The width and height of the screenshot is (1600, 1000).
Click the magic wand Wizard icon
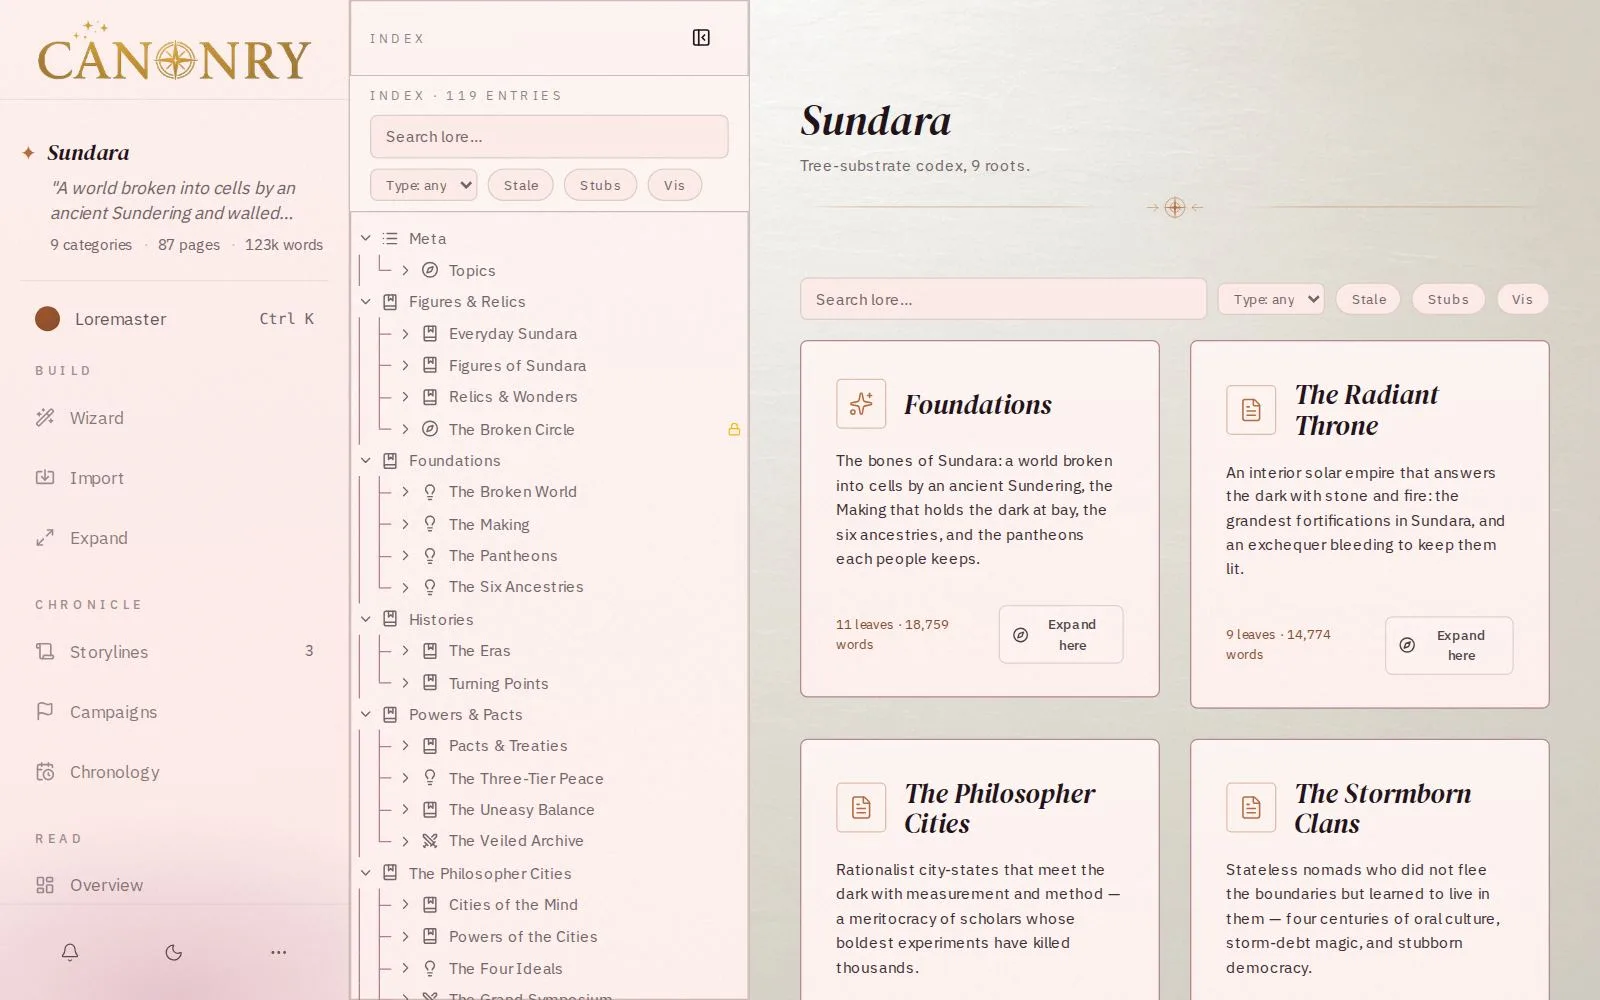(45, 418)
